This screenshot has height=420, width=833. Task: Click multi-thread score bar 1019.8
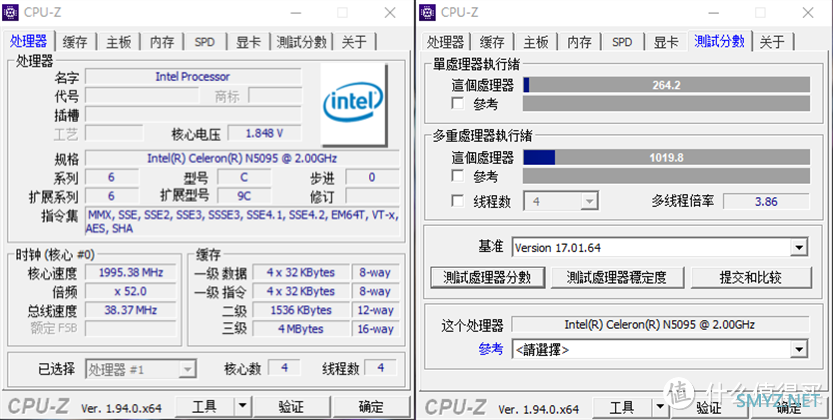click(667, 158)
